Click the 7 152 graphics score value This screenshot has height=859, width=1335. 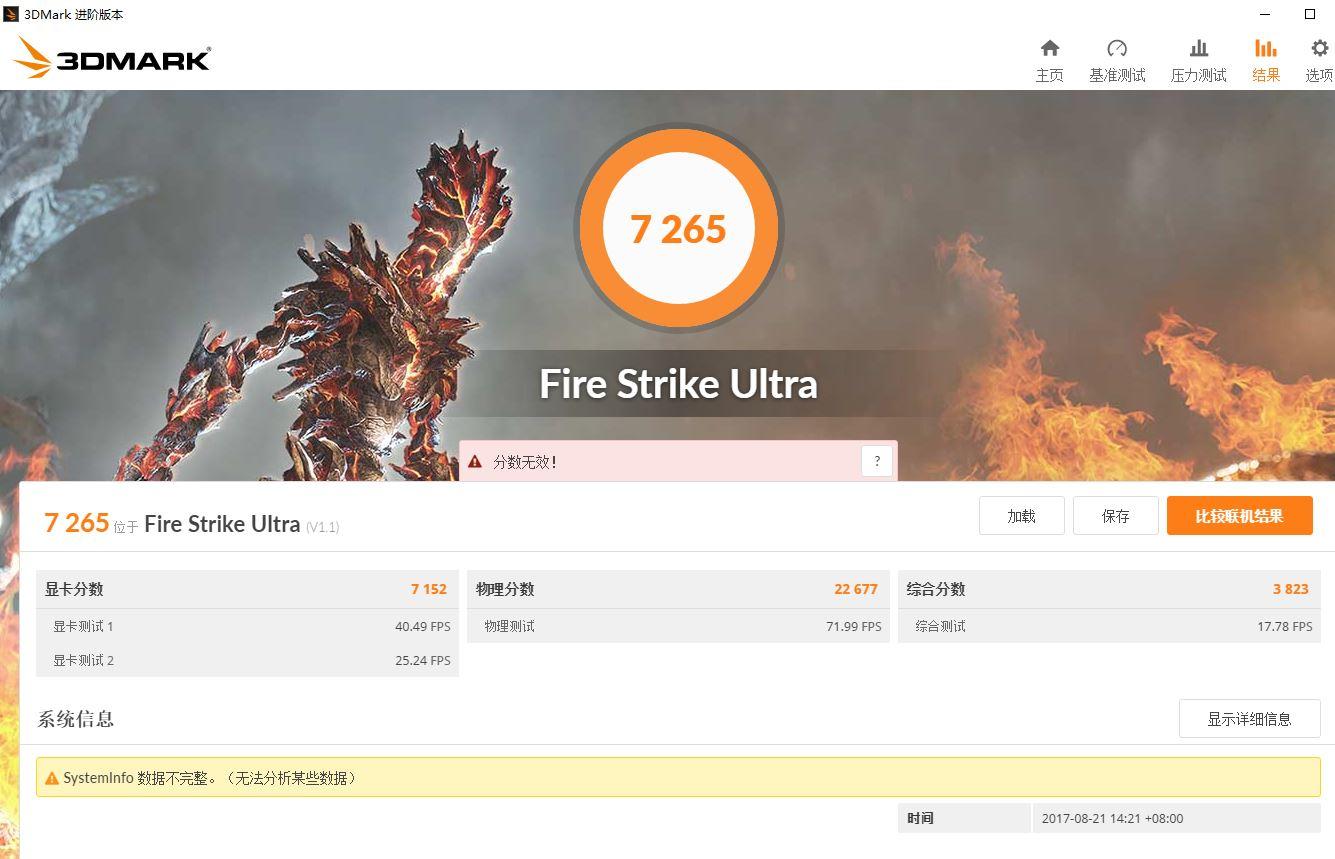(x=428, y=589)
